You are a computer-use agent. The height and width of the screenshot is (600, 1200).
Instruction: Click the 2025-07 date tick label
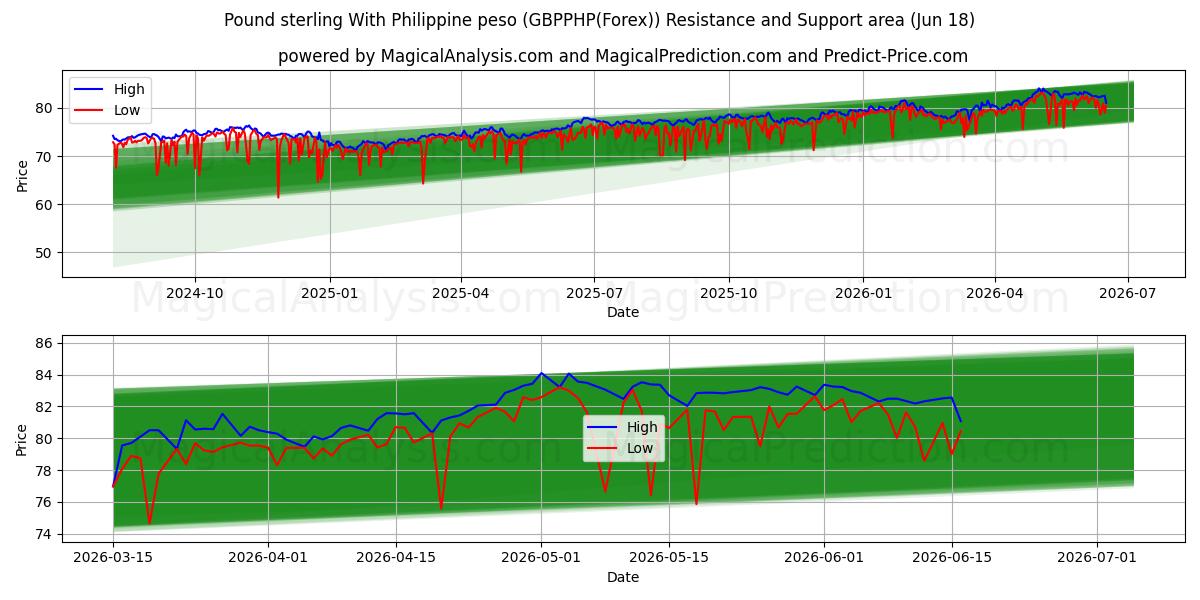pyautogui.click(x=594, y=294)
